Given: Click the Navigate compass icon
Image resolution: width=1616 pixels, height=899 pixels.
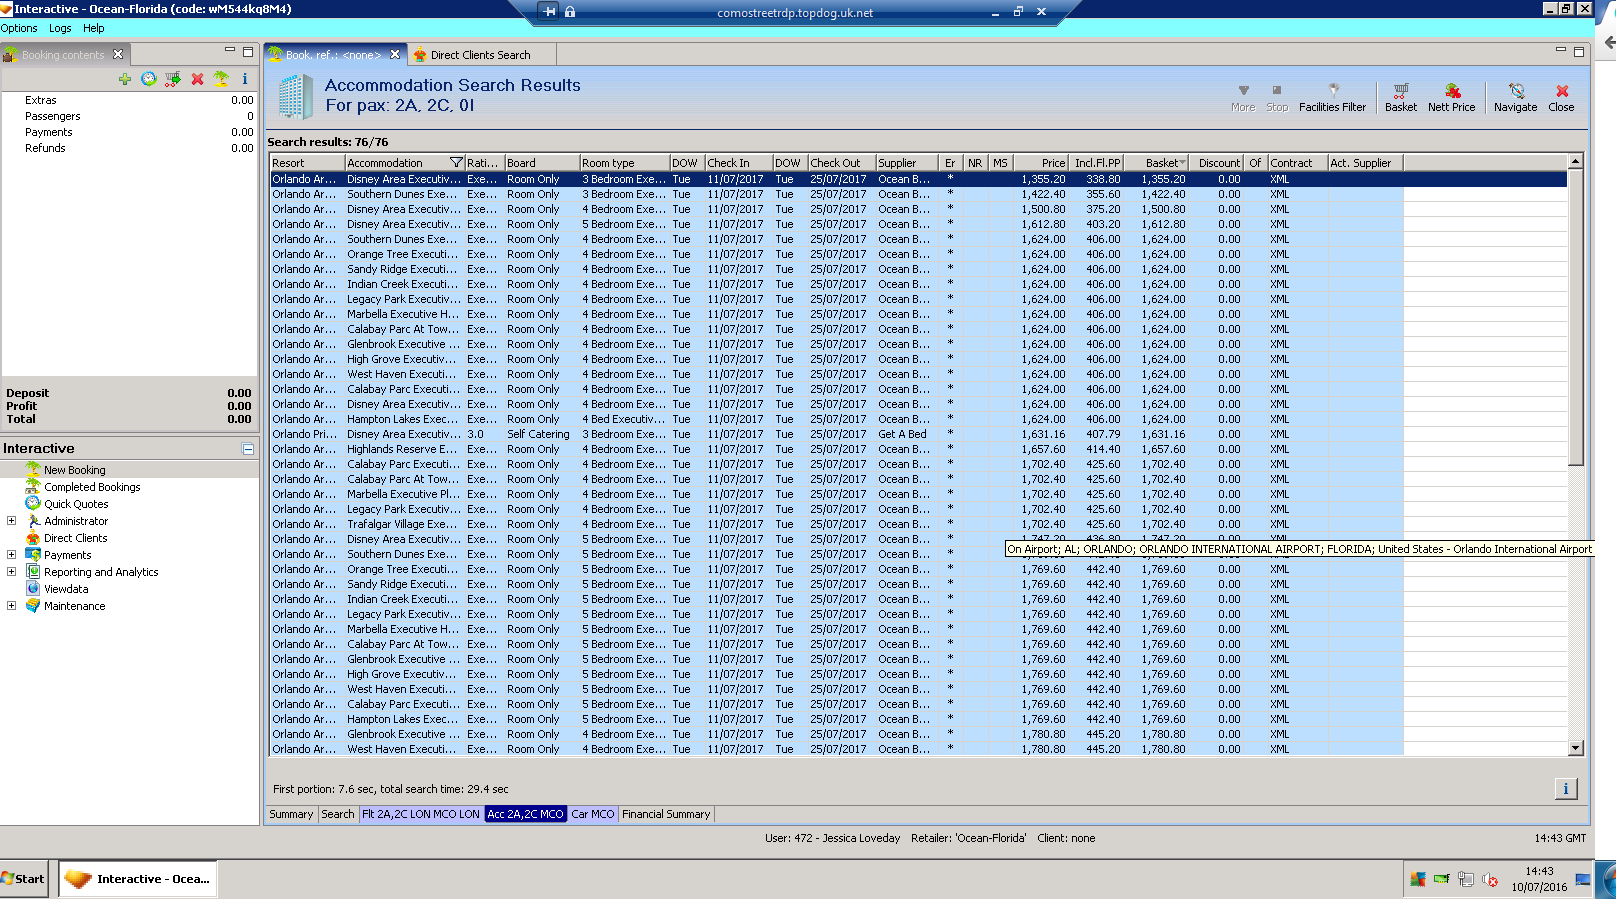Looking at the screenshot, I should (x=1515, y=97).
